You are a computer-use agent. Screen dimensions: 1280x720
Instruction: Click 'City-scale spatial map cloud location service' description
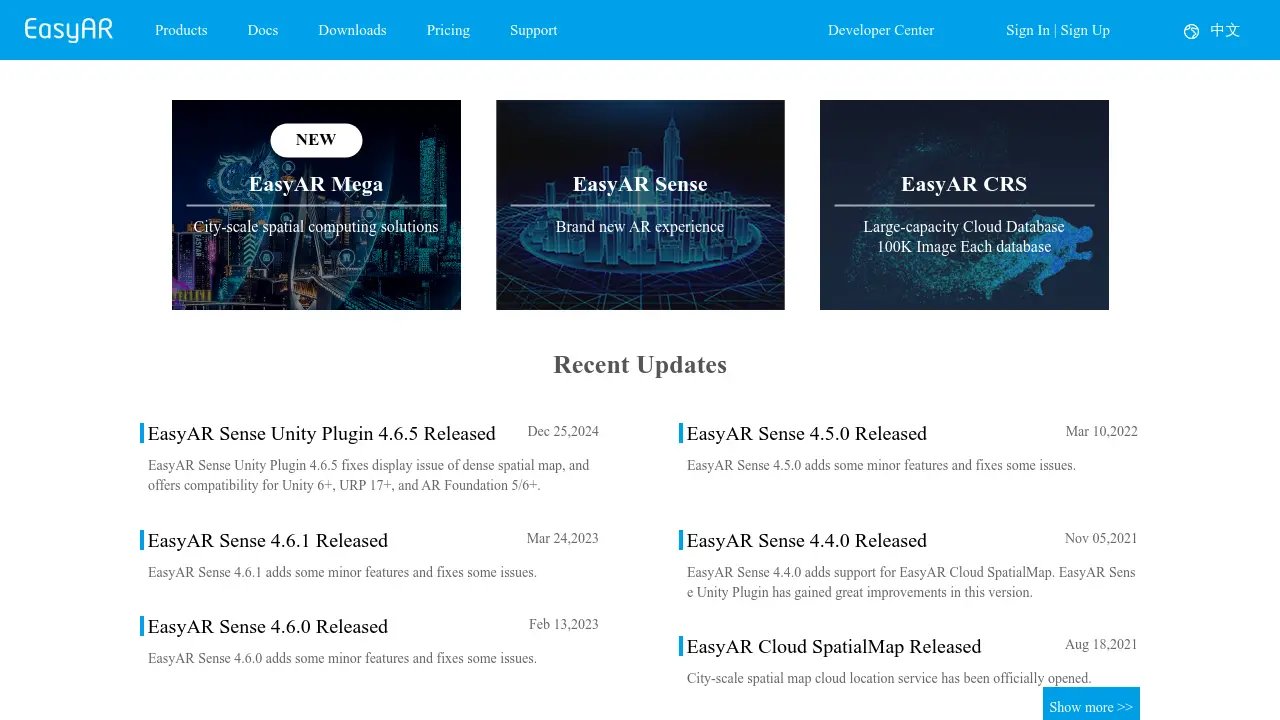point(889,678)
